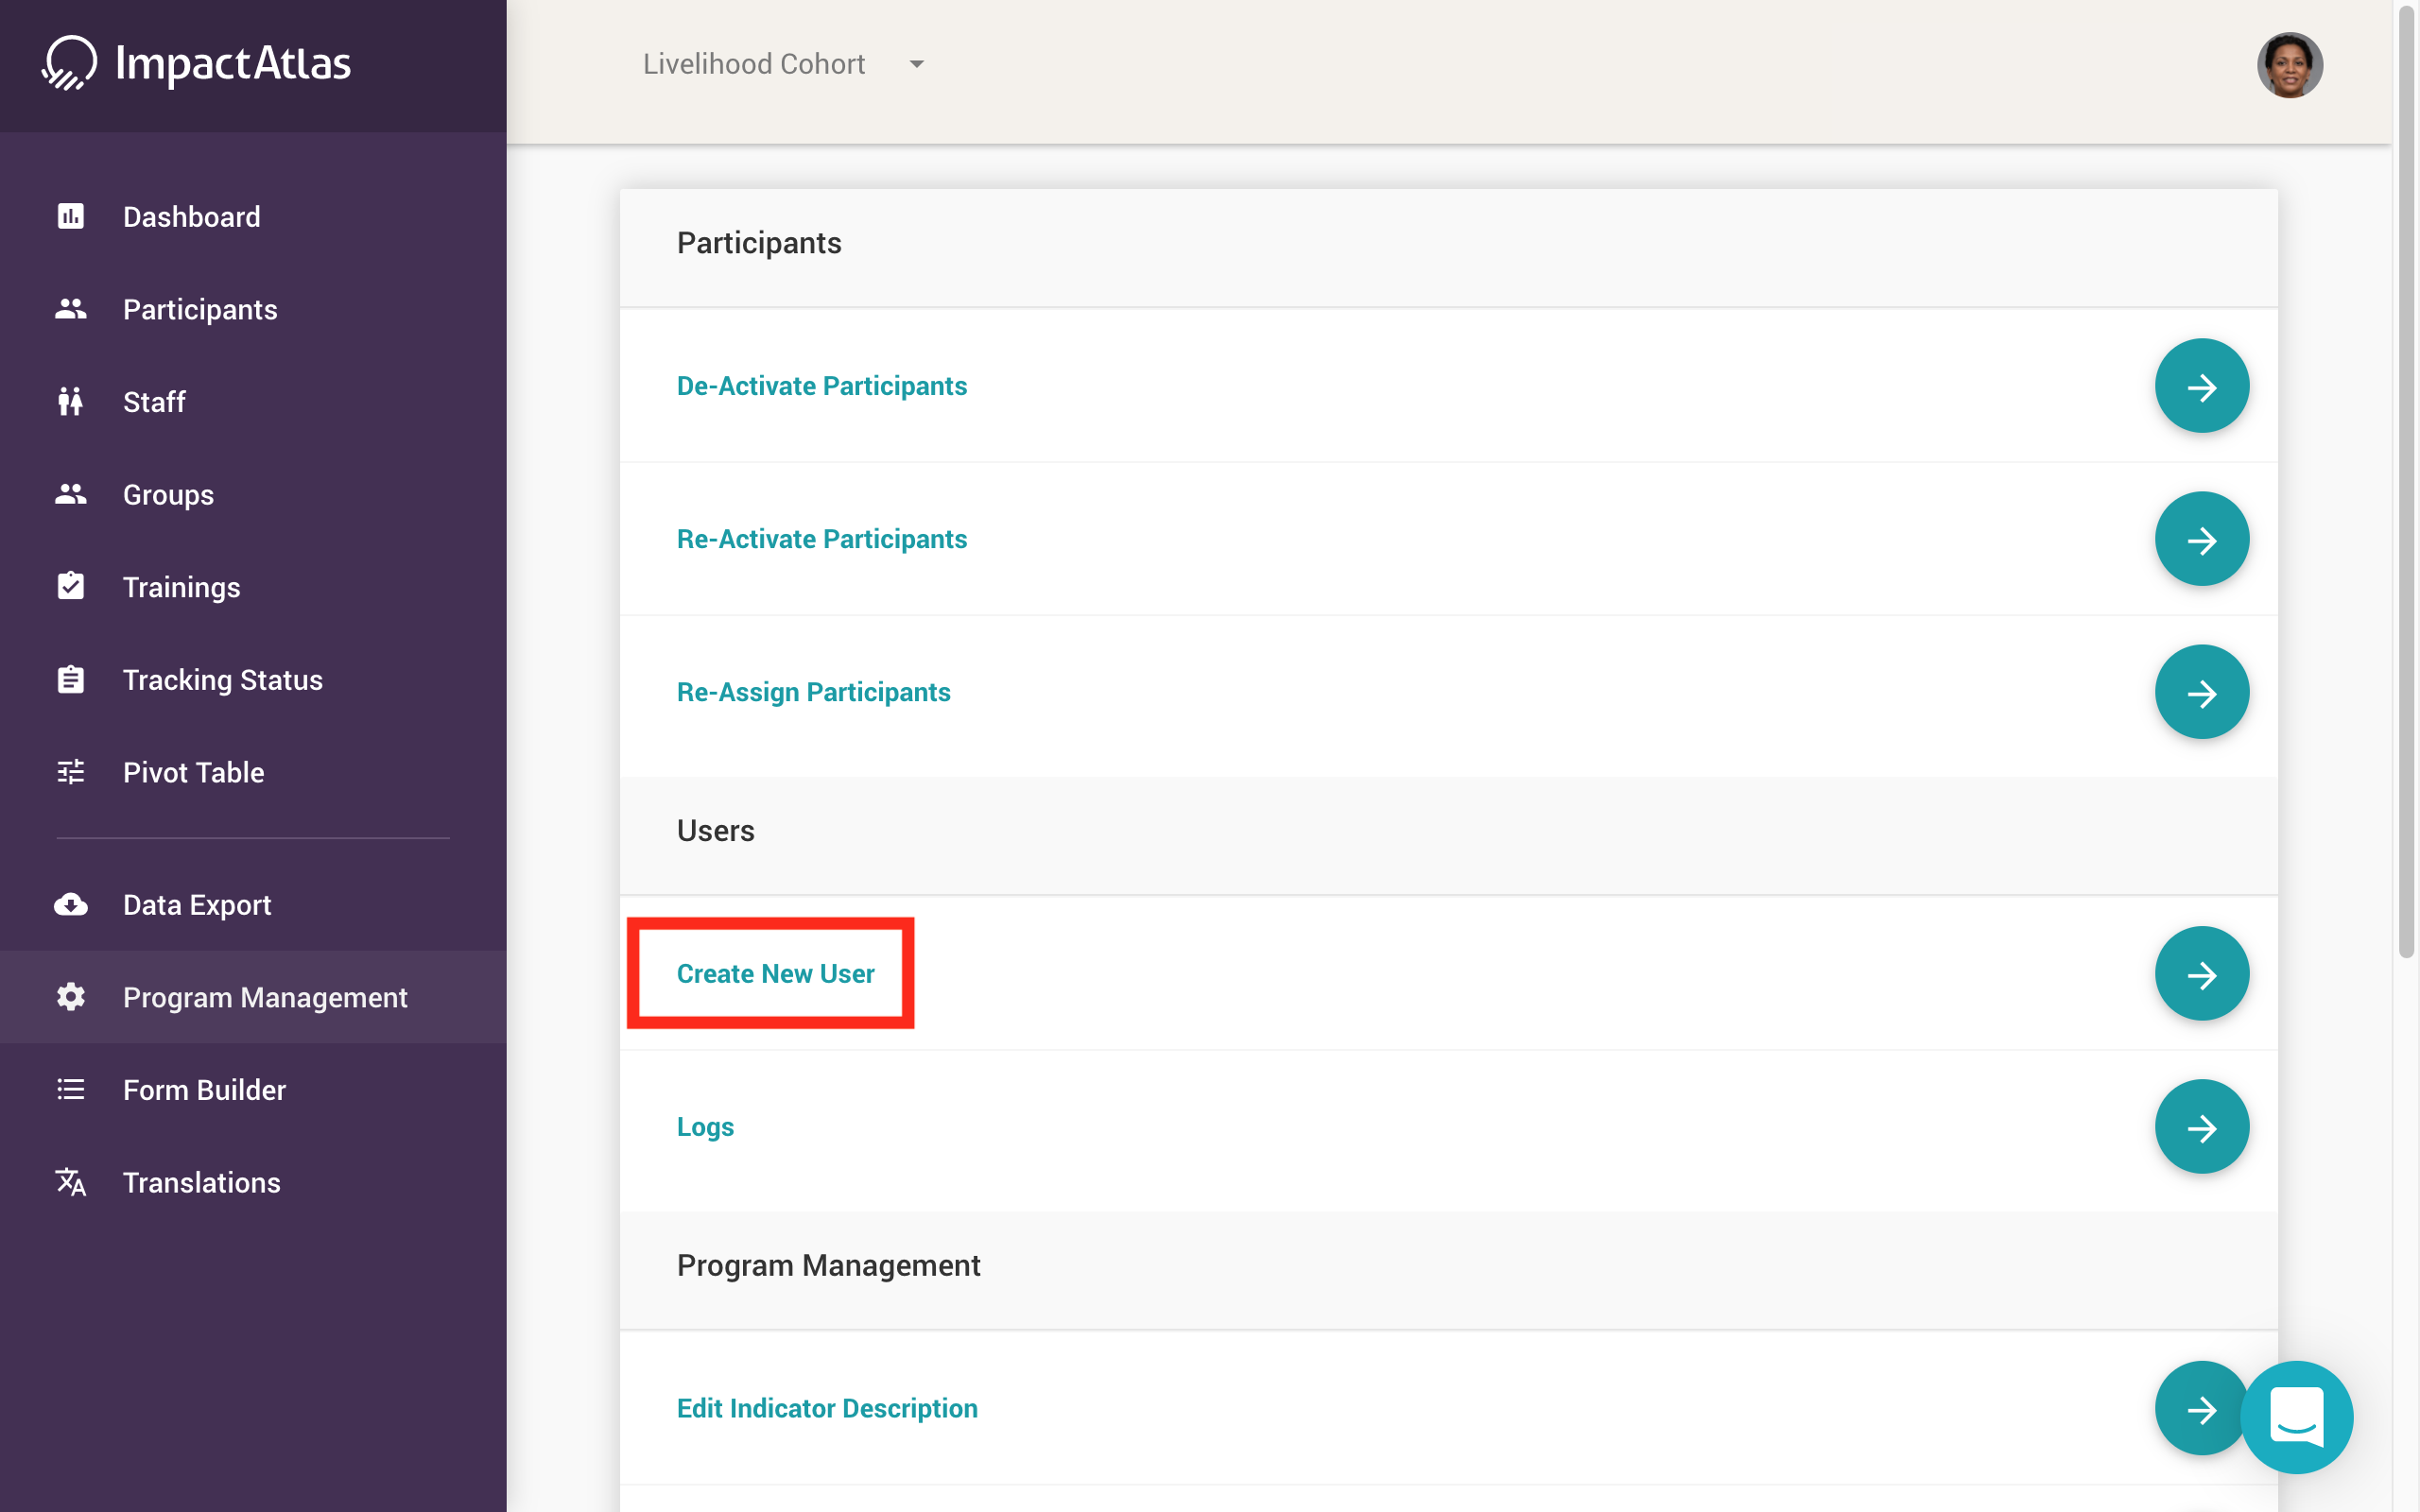The width and height of the screenshot is (2420, 1512).
Task: Click the Livelihood Cohort dropdown arrow
Action: pos(916,64)
